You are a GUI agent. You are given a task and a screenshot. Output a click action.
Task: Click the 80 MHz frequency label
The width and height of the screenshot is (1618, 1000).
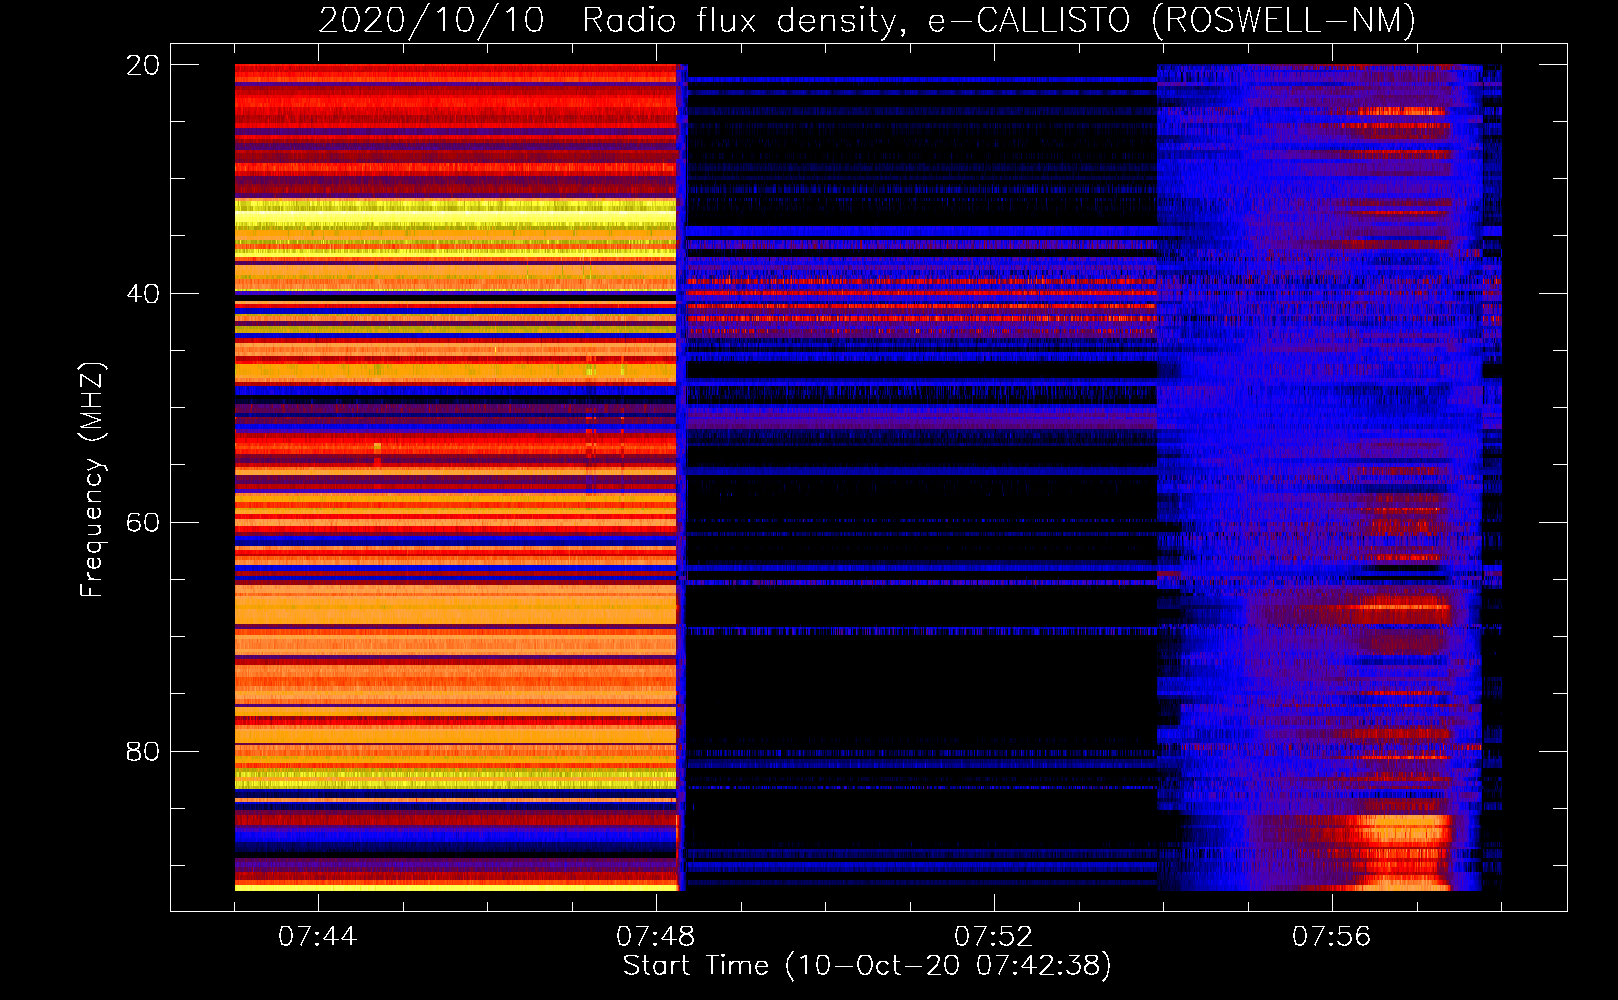[x=142, y=751]
